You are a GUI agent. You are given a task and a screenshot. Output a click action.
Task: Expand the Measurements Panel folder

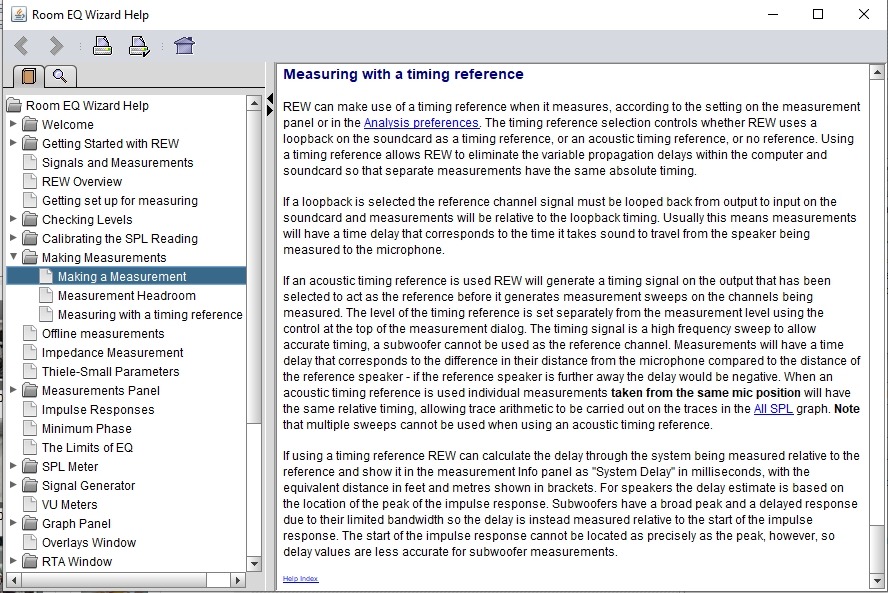tap(13, 390)
